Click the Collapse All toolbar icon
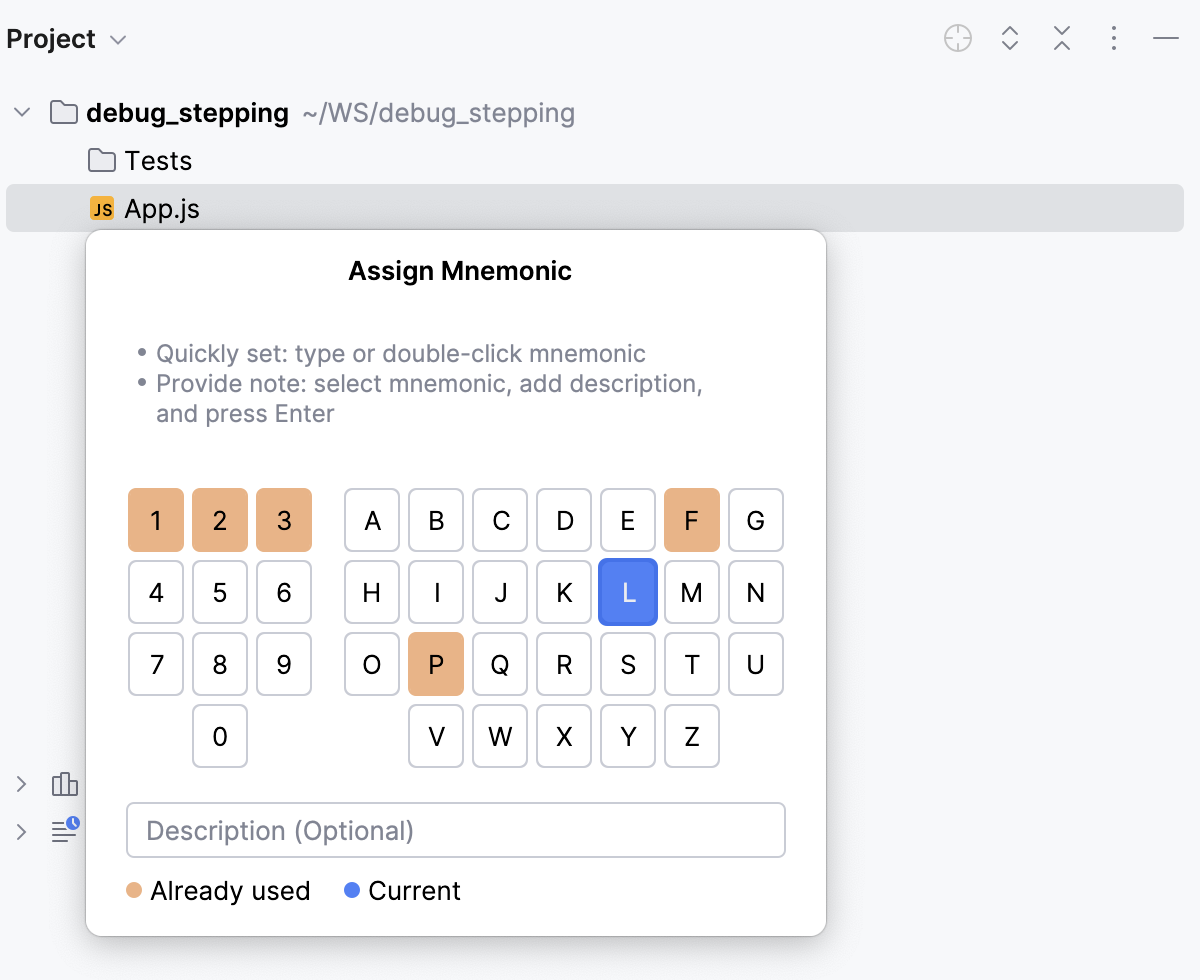Screen dimensions: 1200x980 (x=1062, y=39)
